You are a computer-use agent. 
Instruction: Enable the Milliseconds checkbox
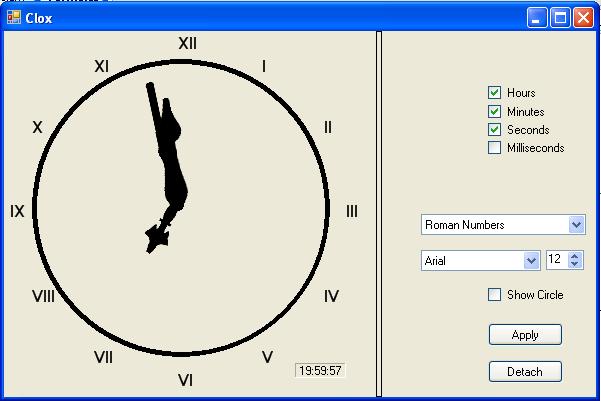click(494, 148)
